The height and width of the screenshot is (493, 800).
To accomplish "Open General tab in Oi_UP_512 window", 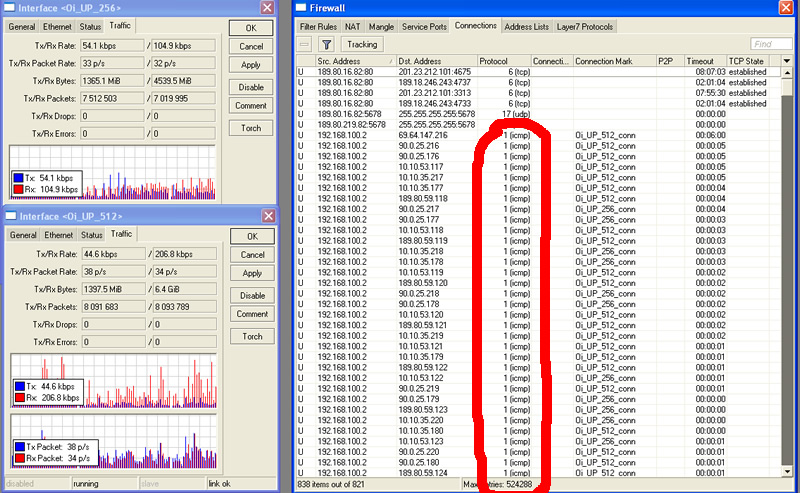I will coord(23,235).
